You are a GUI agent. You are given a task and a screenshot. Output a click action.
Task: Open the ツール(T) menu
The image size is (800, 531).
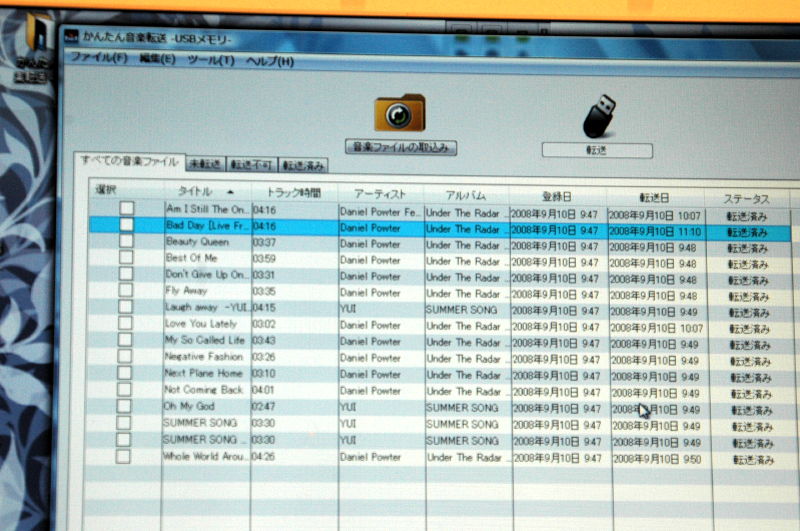(x=210, y=60)
